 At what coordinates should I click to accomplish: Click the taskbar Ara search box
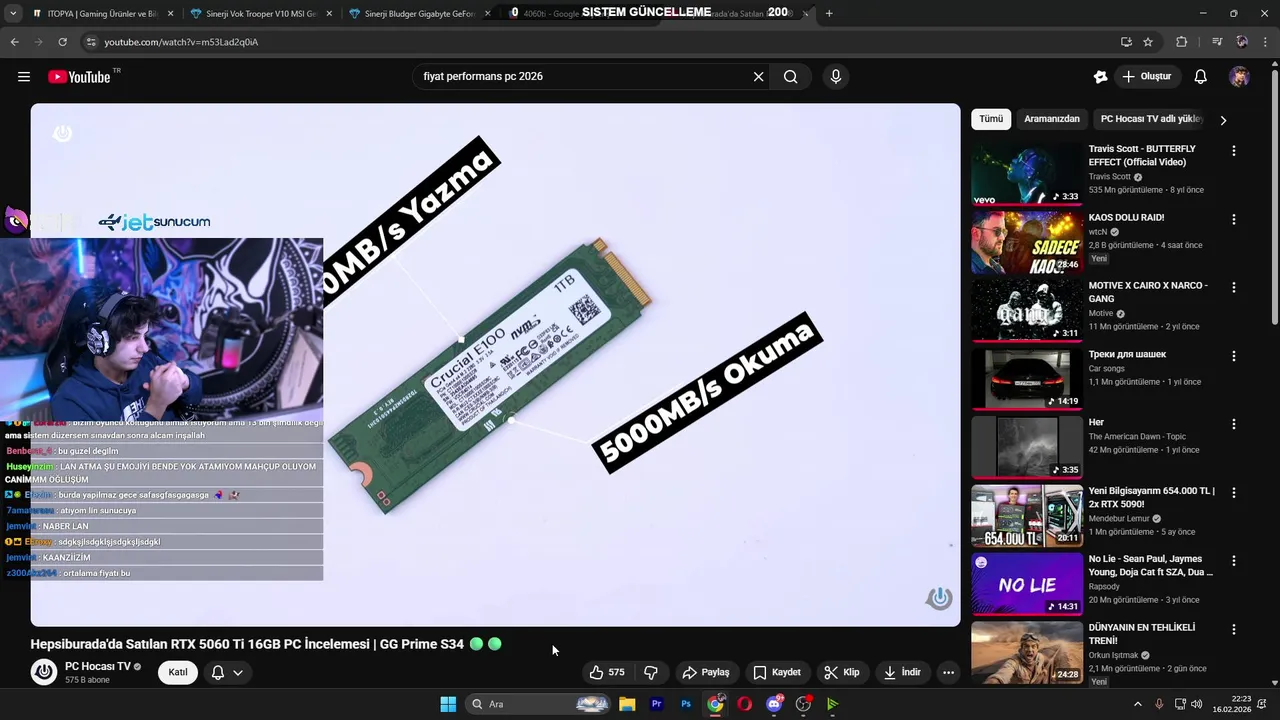tap(540, 704)
